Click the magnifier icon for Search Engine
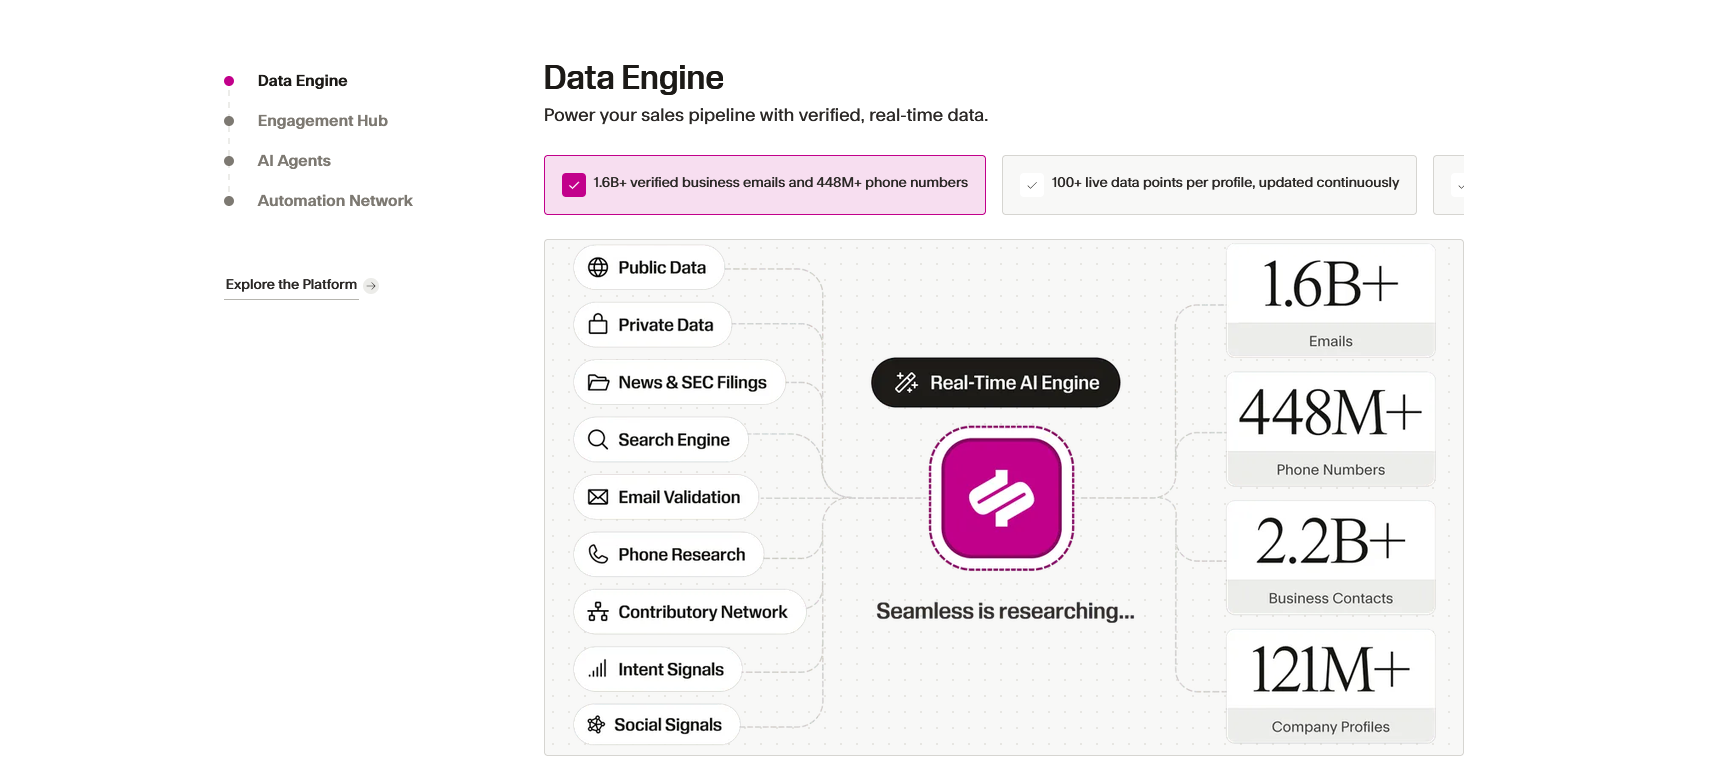This screenshot has width=1724, height=780. pos(598,439)
